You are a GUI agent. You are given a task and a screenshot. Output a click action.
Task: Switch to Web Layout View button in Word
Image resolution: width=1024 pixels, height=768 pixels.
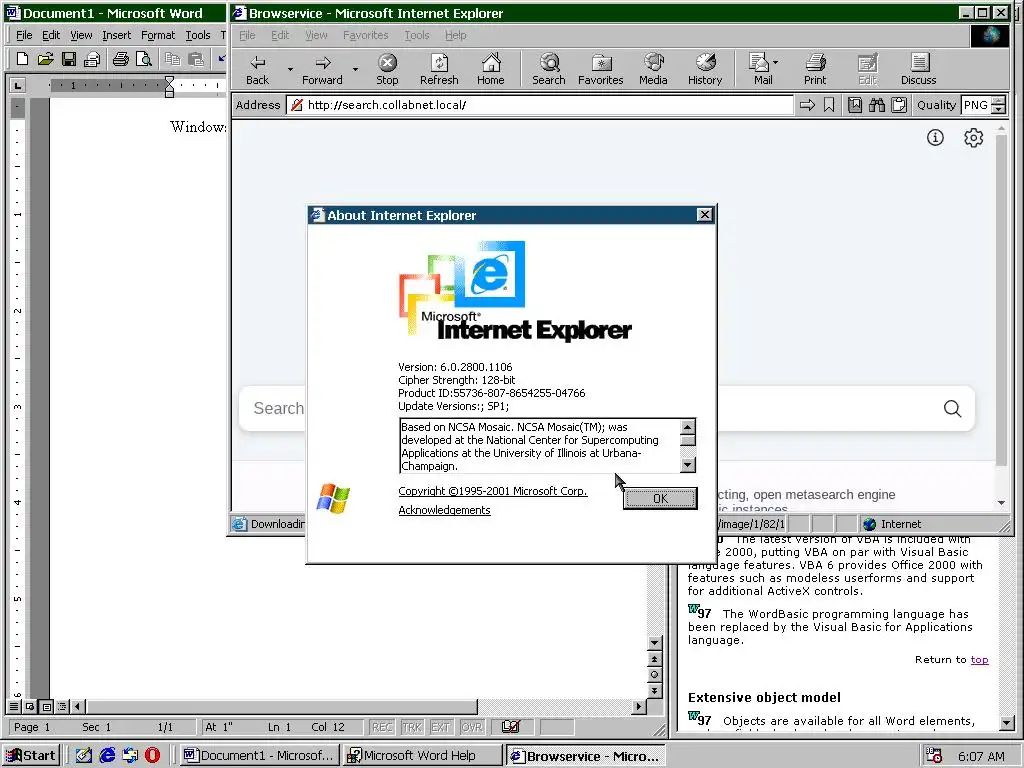[30, 707]
